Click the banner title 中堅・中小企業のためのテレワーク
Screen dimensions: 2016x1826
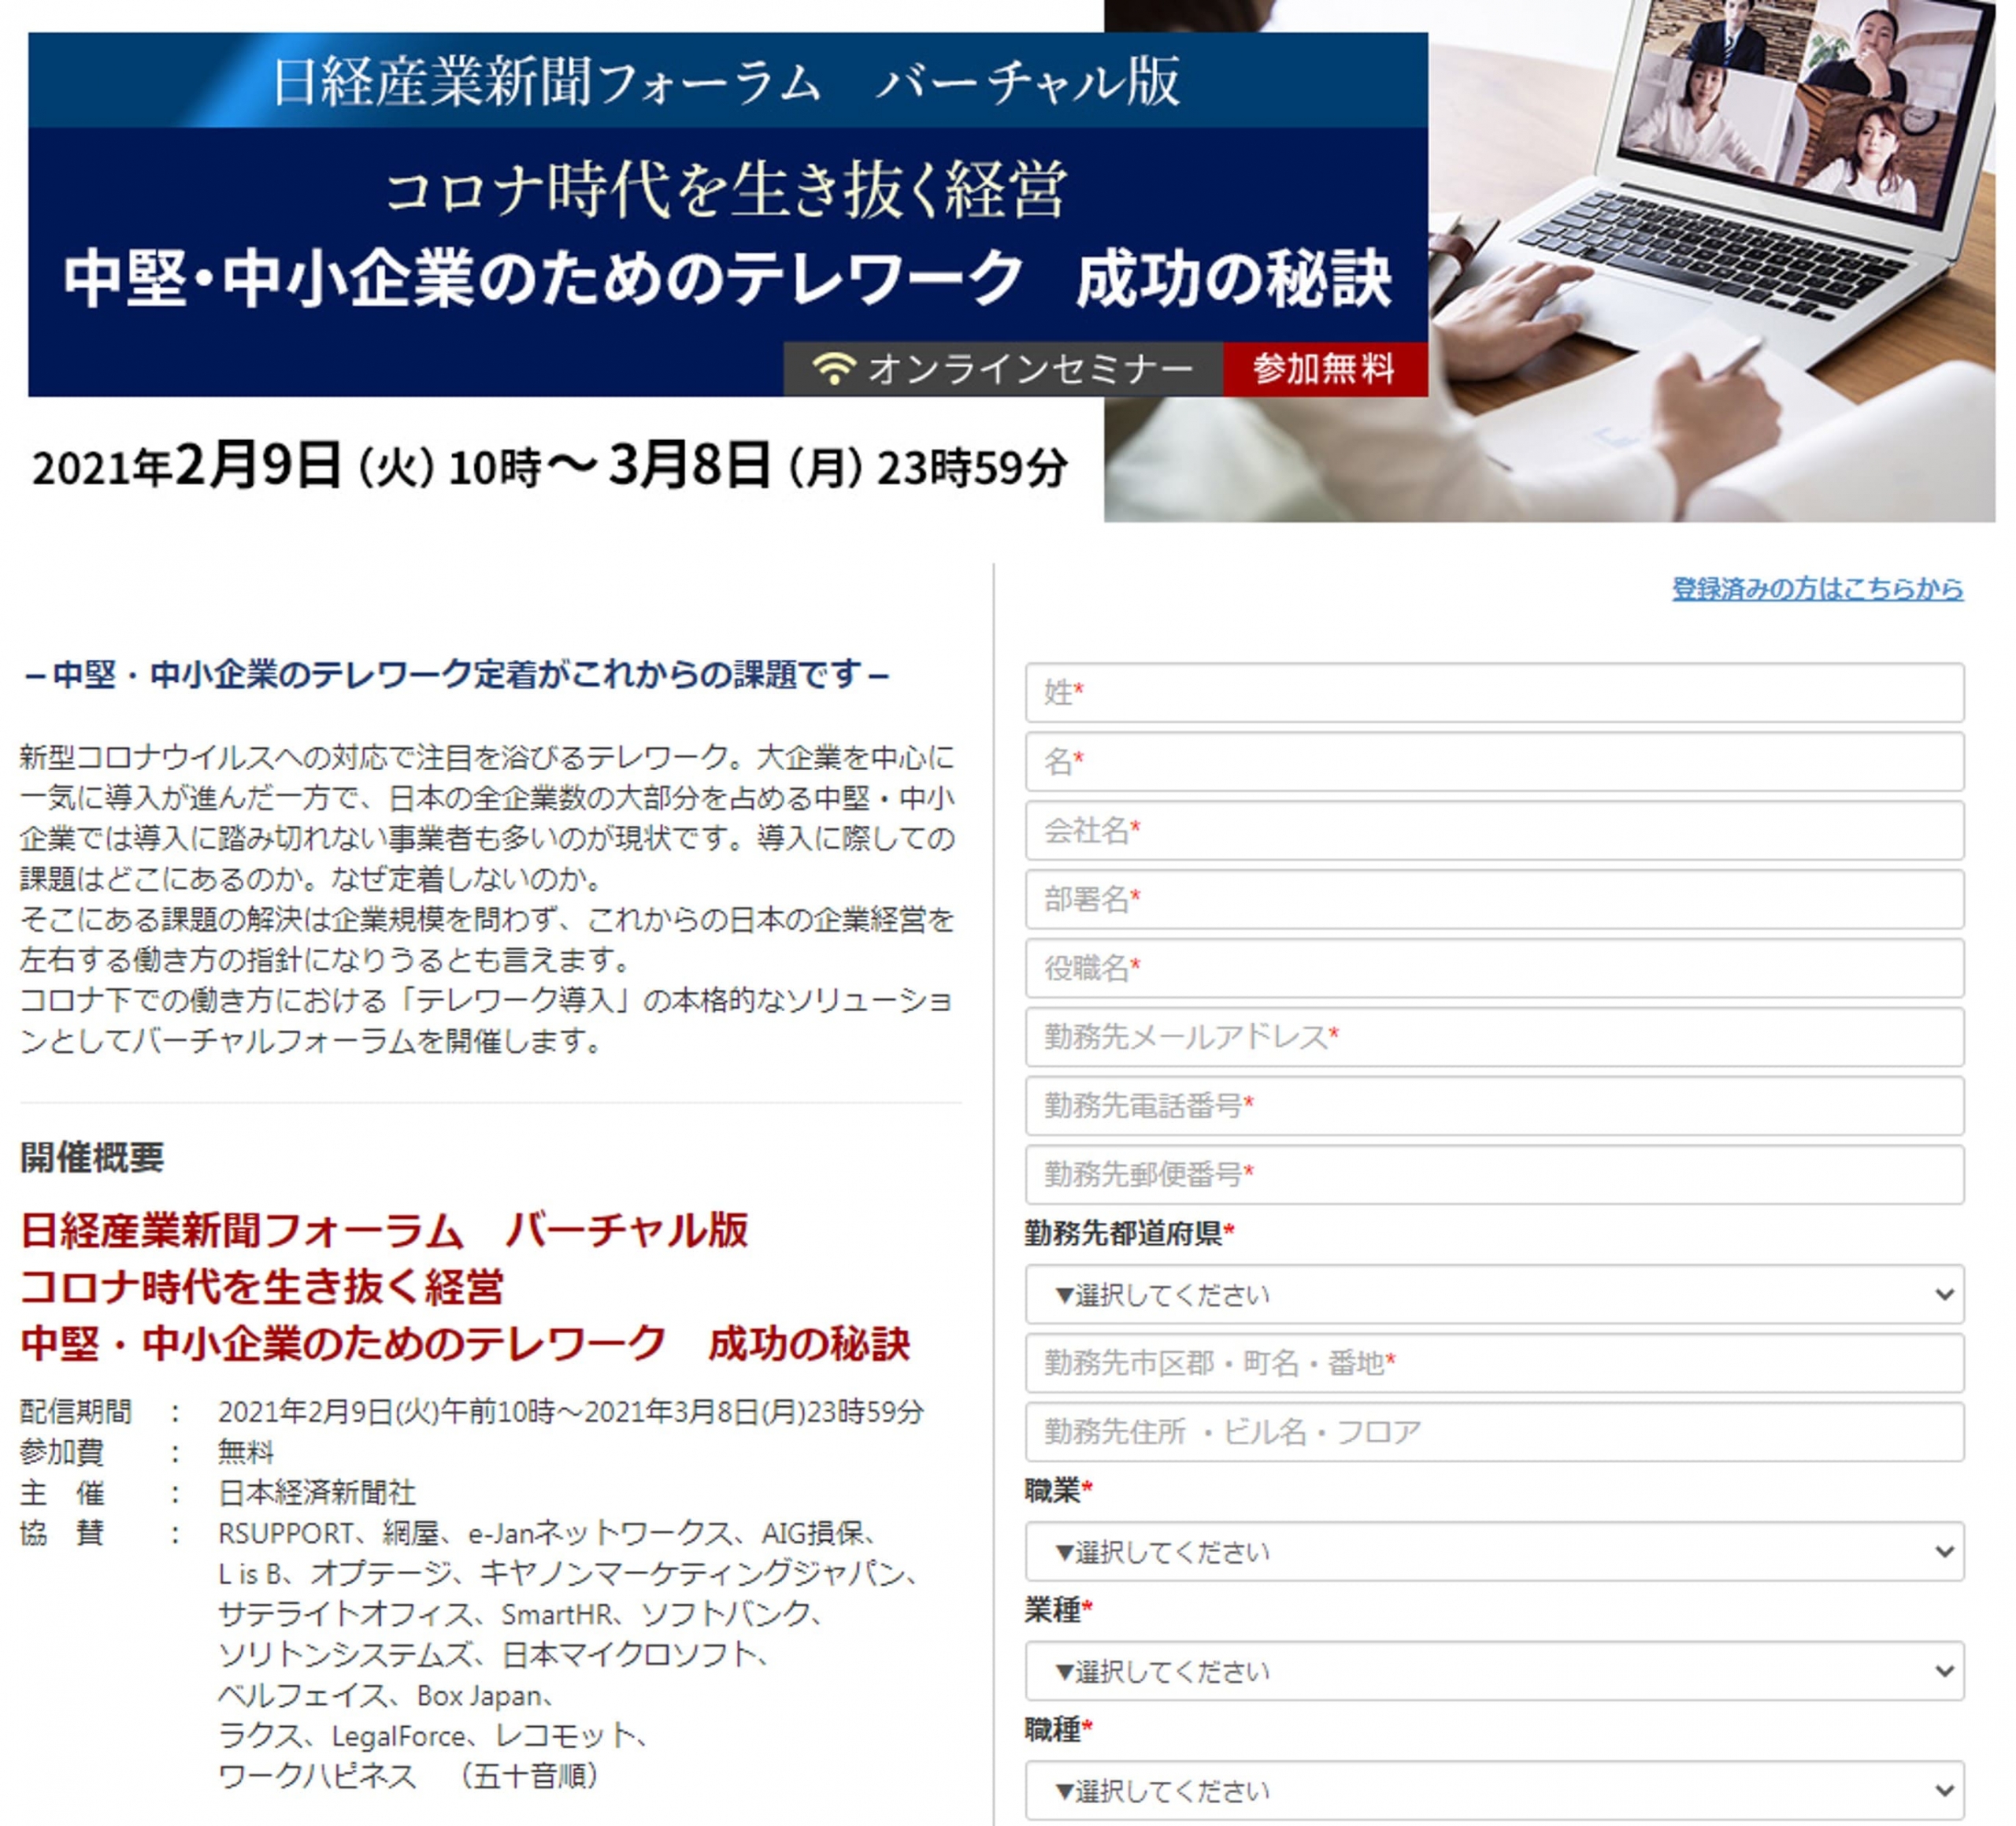(543, 279)
